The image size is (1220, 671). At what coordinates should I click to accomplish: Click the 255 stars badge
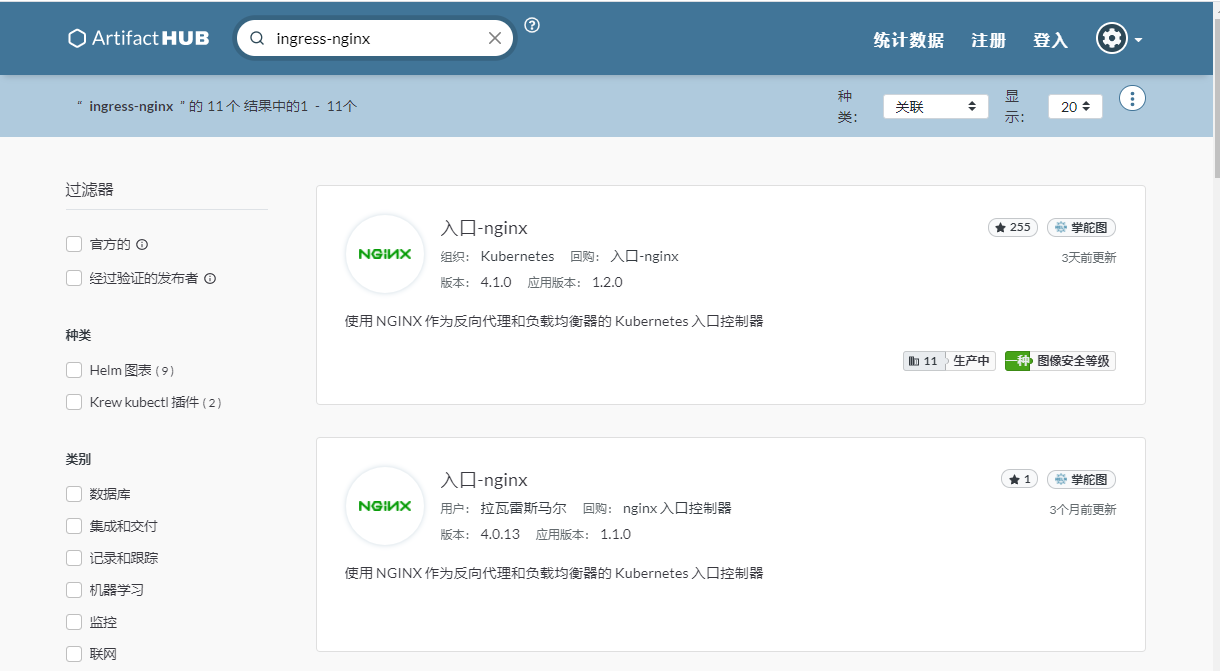pyautogui.click(x=1012, y=227)
